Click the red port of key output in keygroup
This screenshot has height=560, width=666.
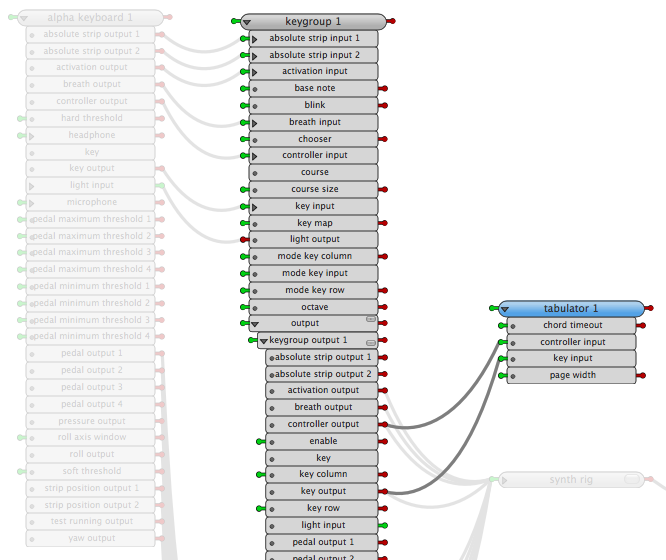(x=383, y=492)
